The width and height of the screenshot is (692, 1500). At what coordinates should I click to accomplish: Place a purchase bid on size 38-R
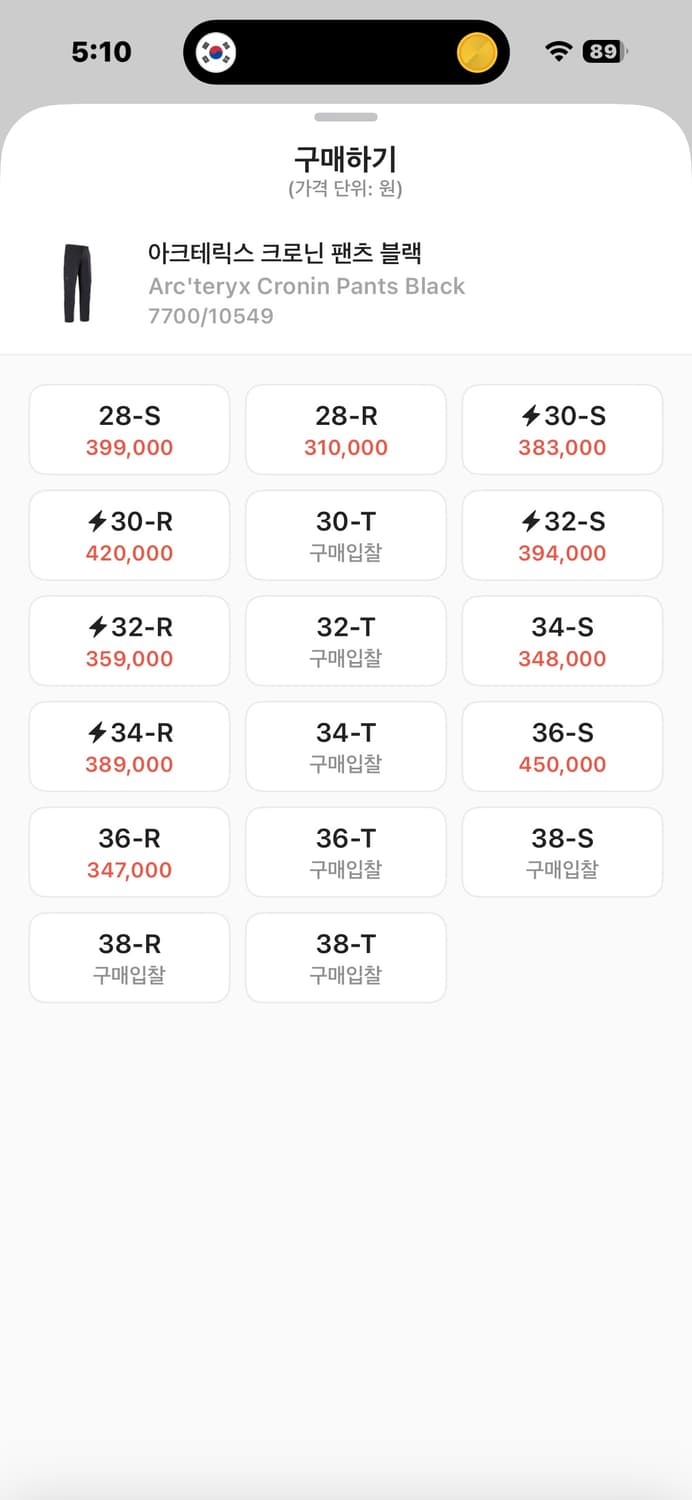(x=129, y=957)
